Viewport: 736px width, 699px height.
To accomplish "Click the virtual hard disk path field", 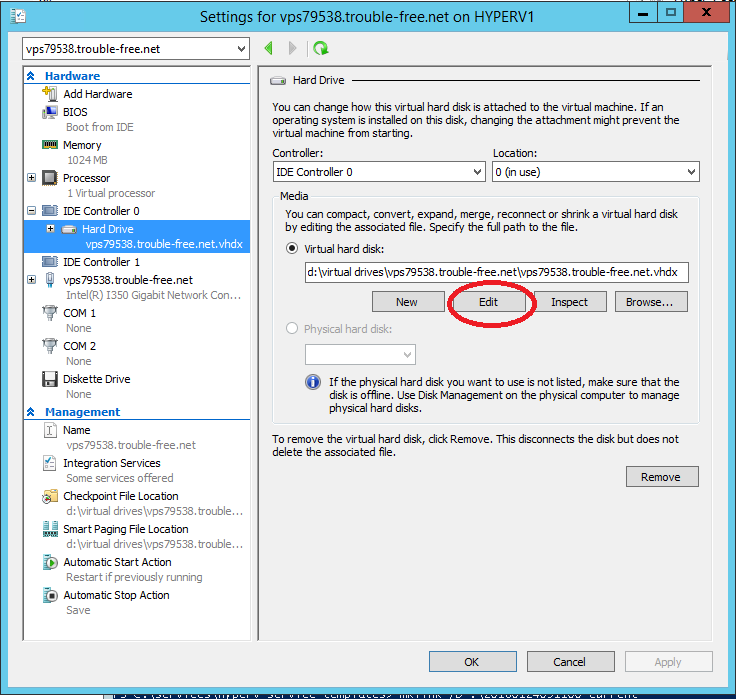I will 497,272.
